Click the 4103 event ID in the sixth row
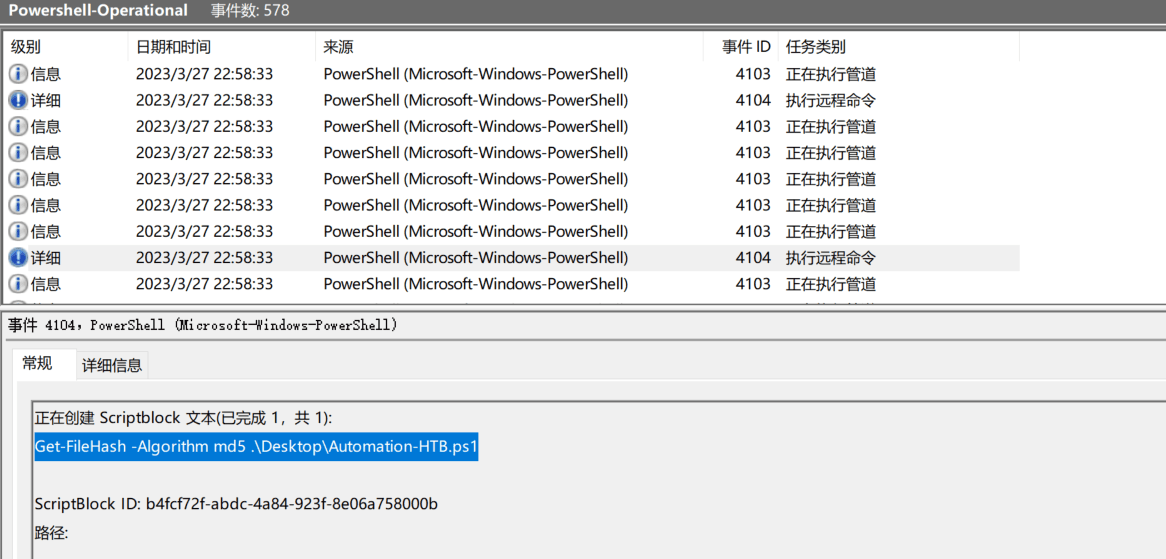 pyautogui.click(x=753, y=205)
